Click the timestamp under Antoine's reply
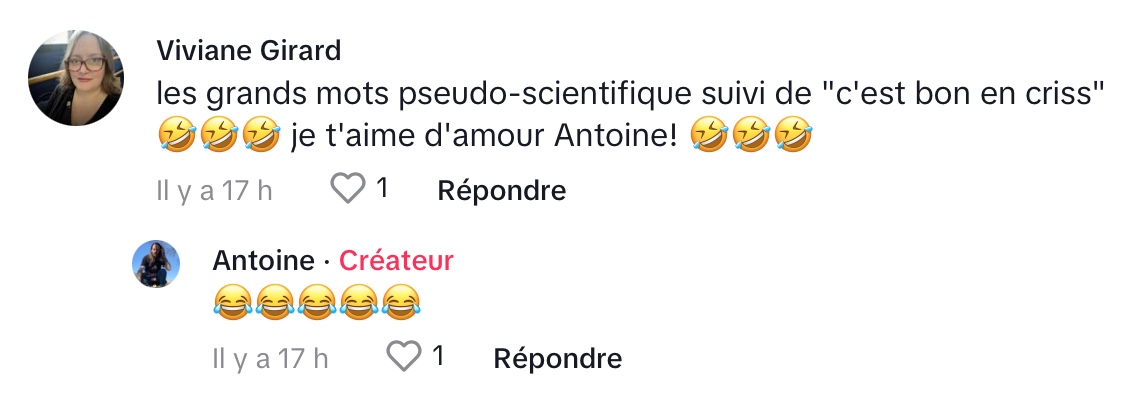Viewport: 1146px width, 396px height. (270, 358)
